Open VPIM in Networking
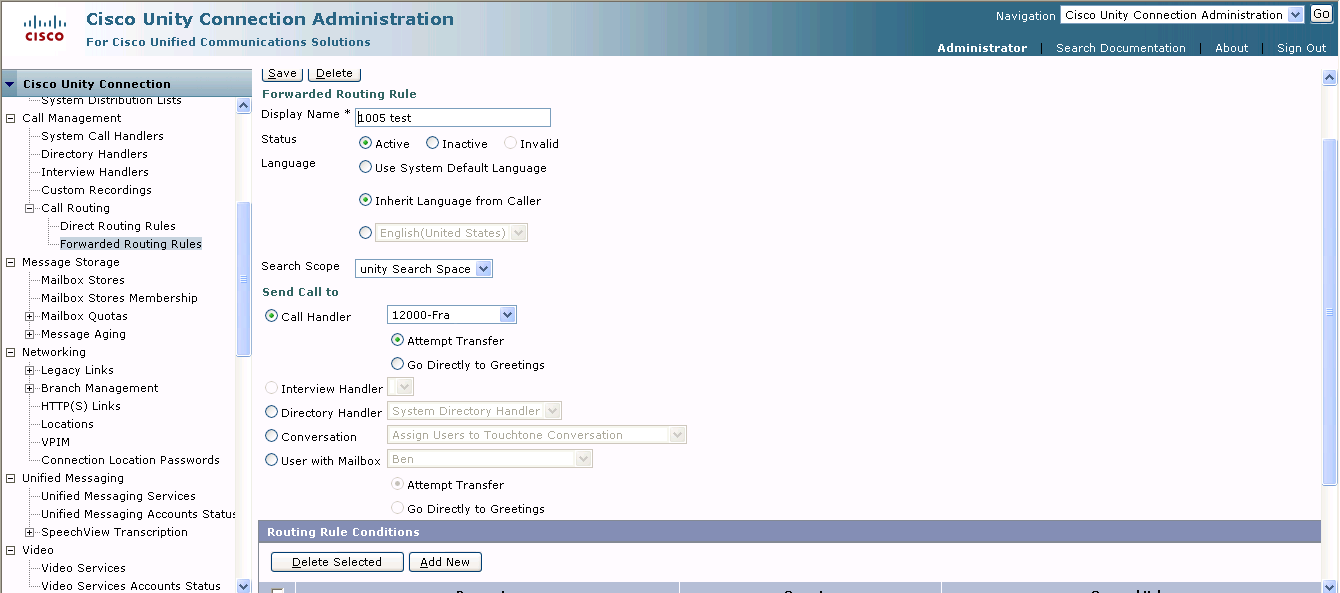The image size is (1340, 593). pos(55,442)
